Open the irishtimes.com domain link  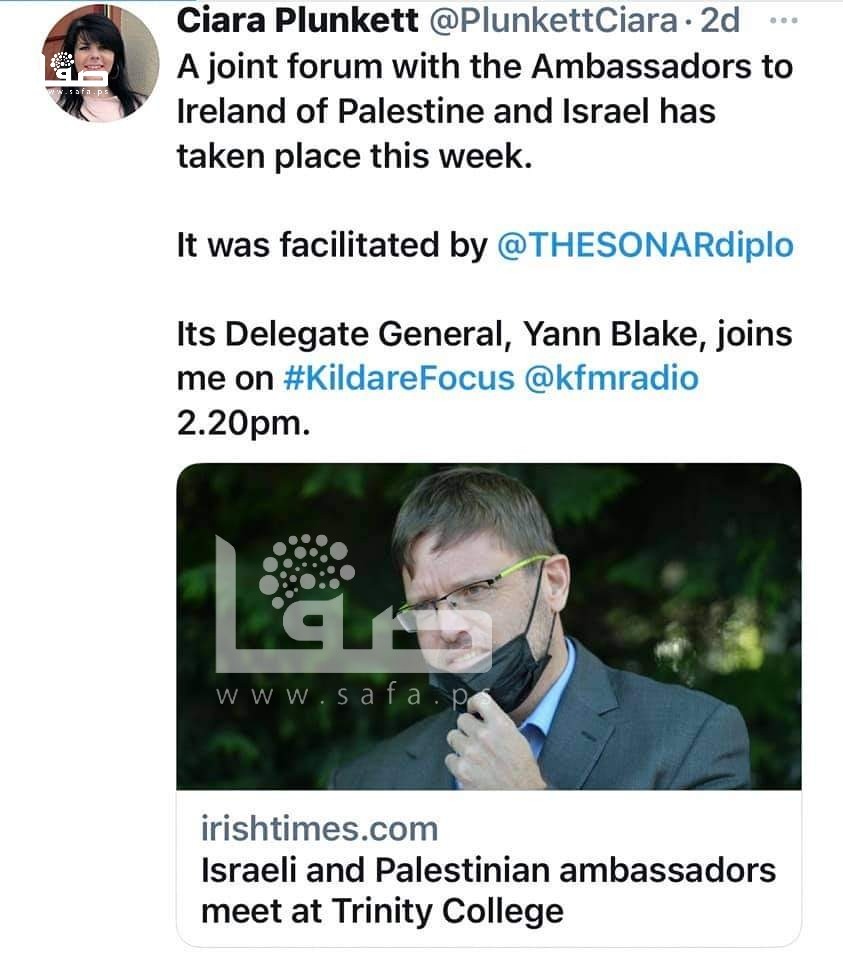319,828
